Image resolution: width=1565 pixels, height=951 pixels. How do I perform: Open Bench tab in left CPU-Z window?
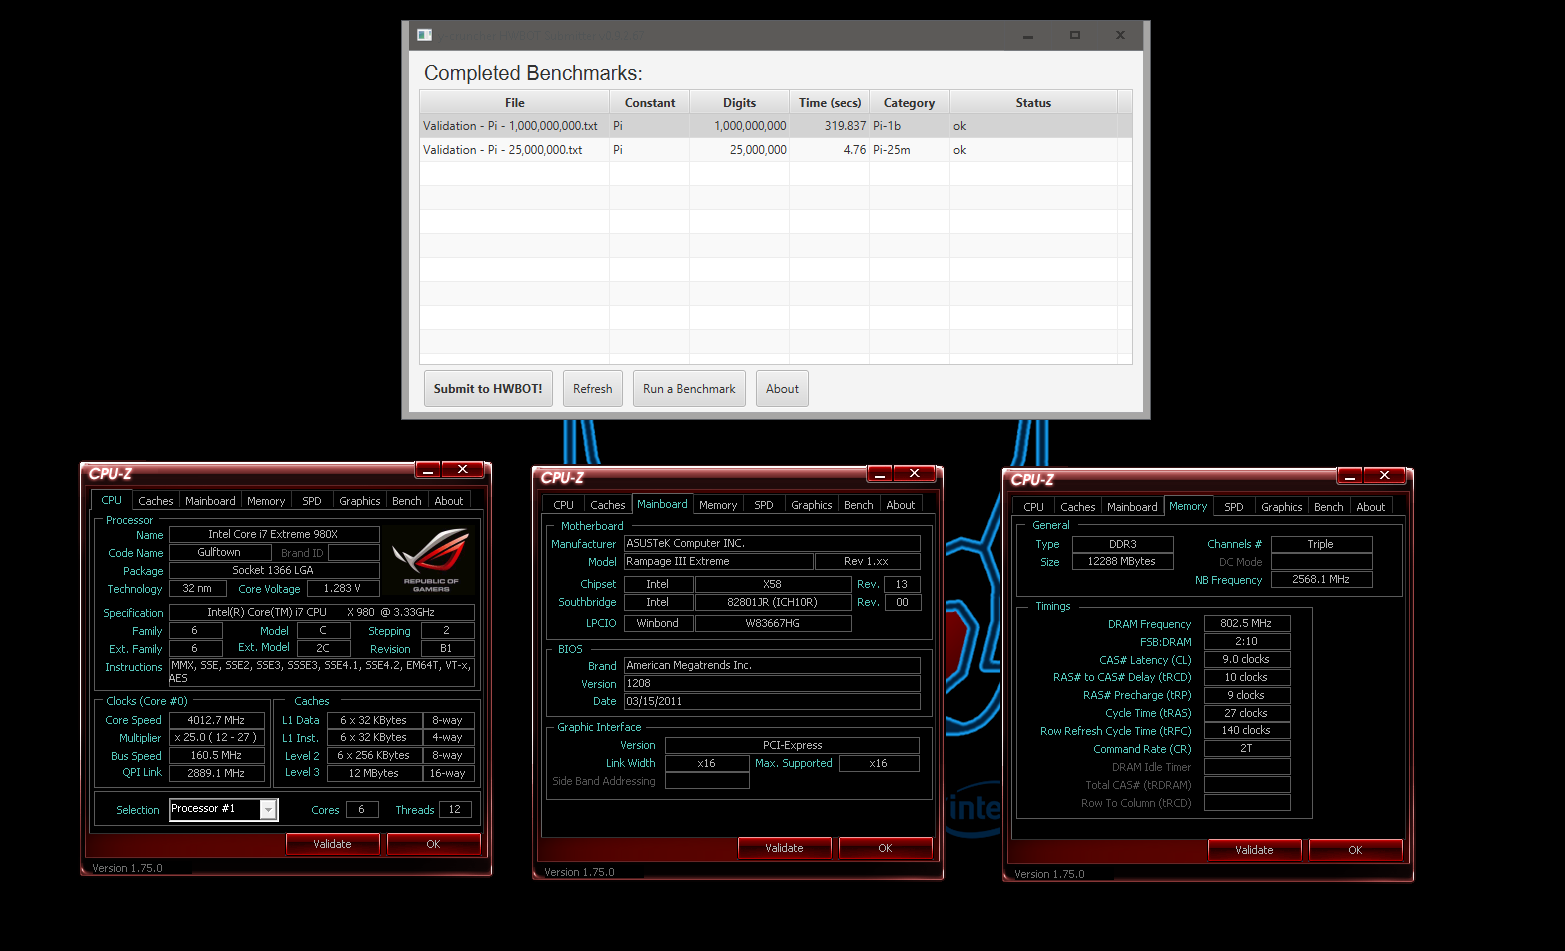click(x=407, y=501)
